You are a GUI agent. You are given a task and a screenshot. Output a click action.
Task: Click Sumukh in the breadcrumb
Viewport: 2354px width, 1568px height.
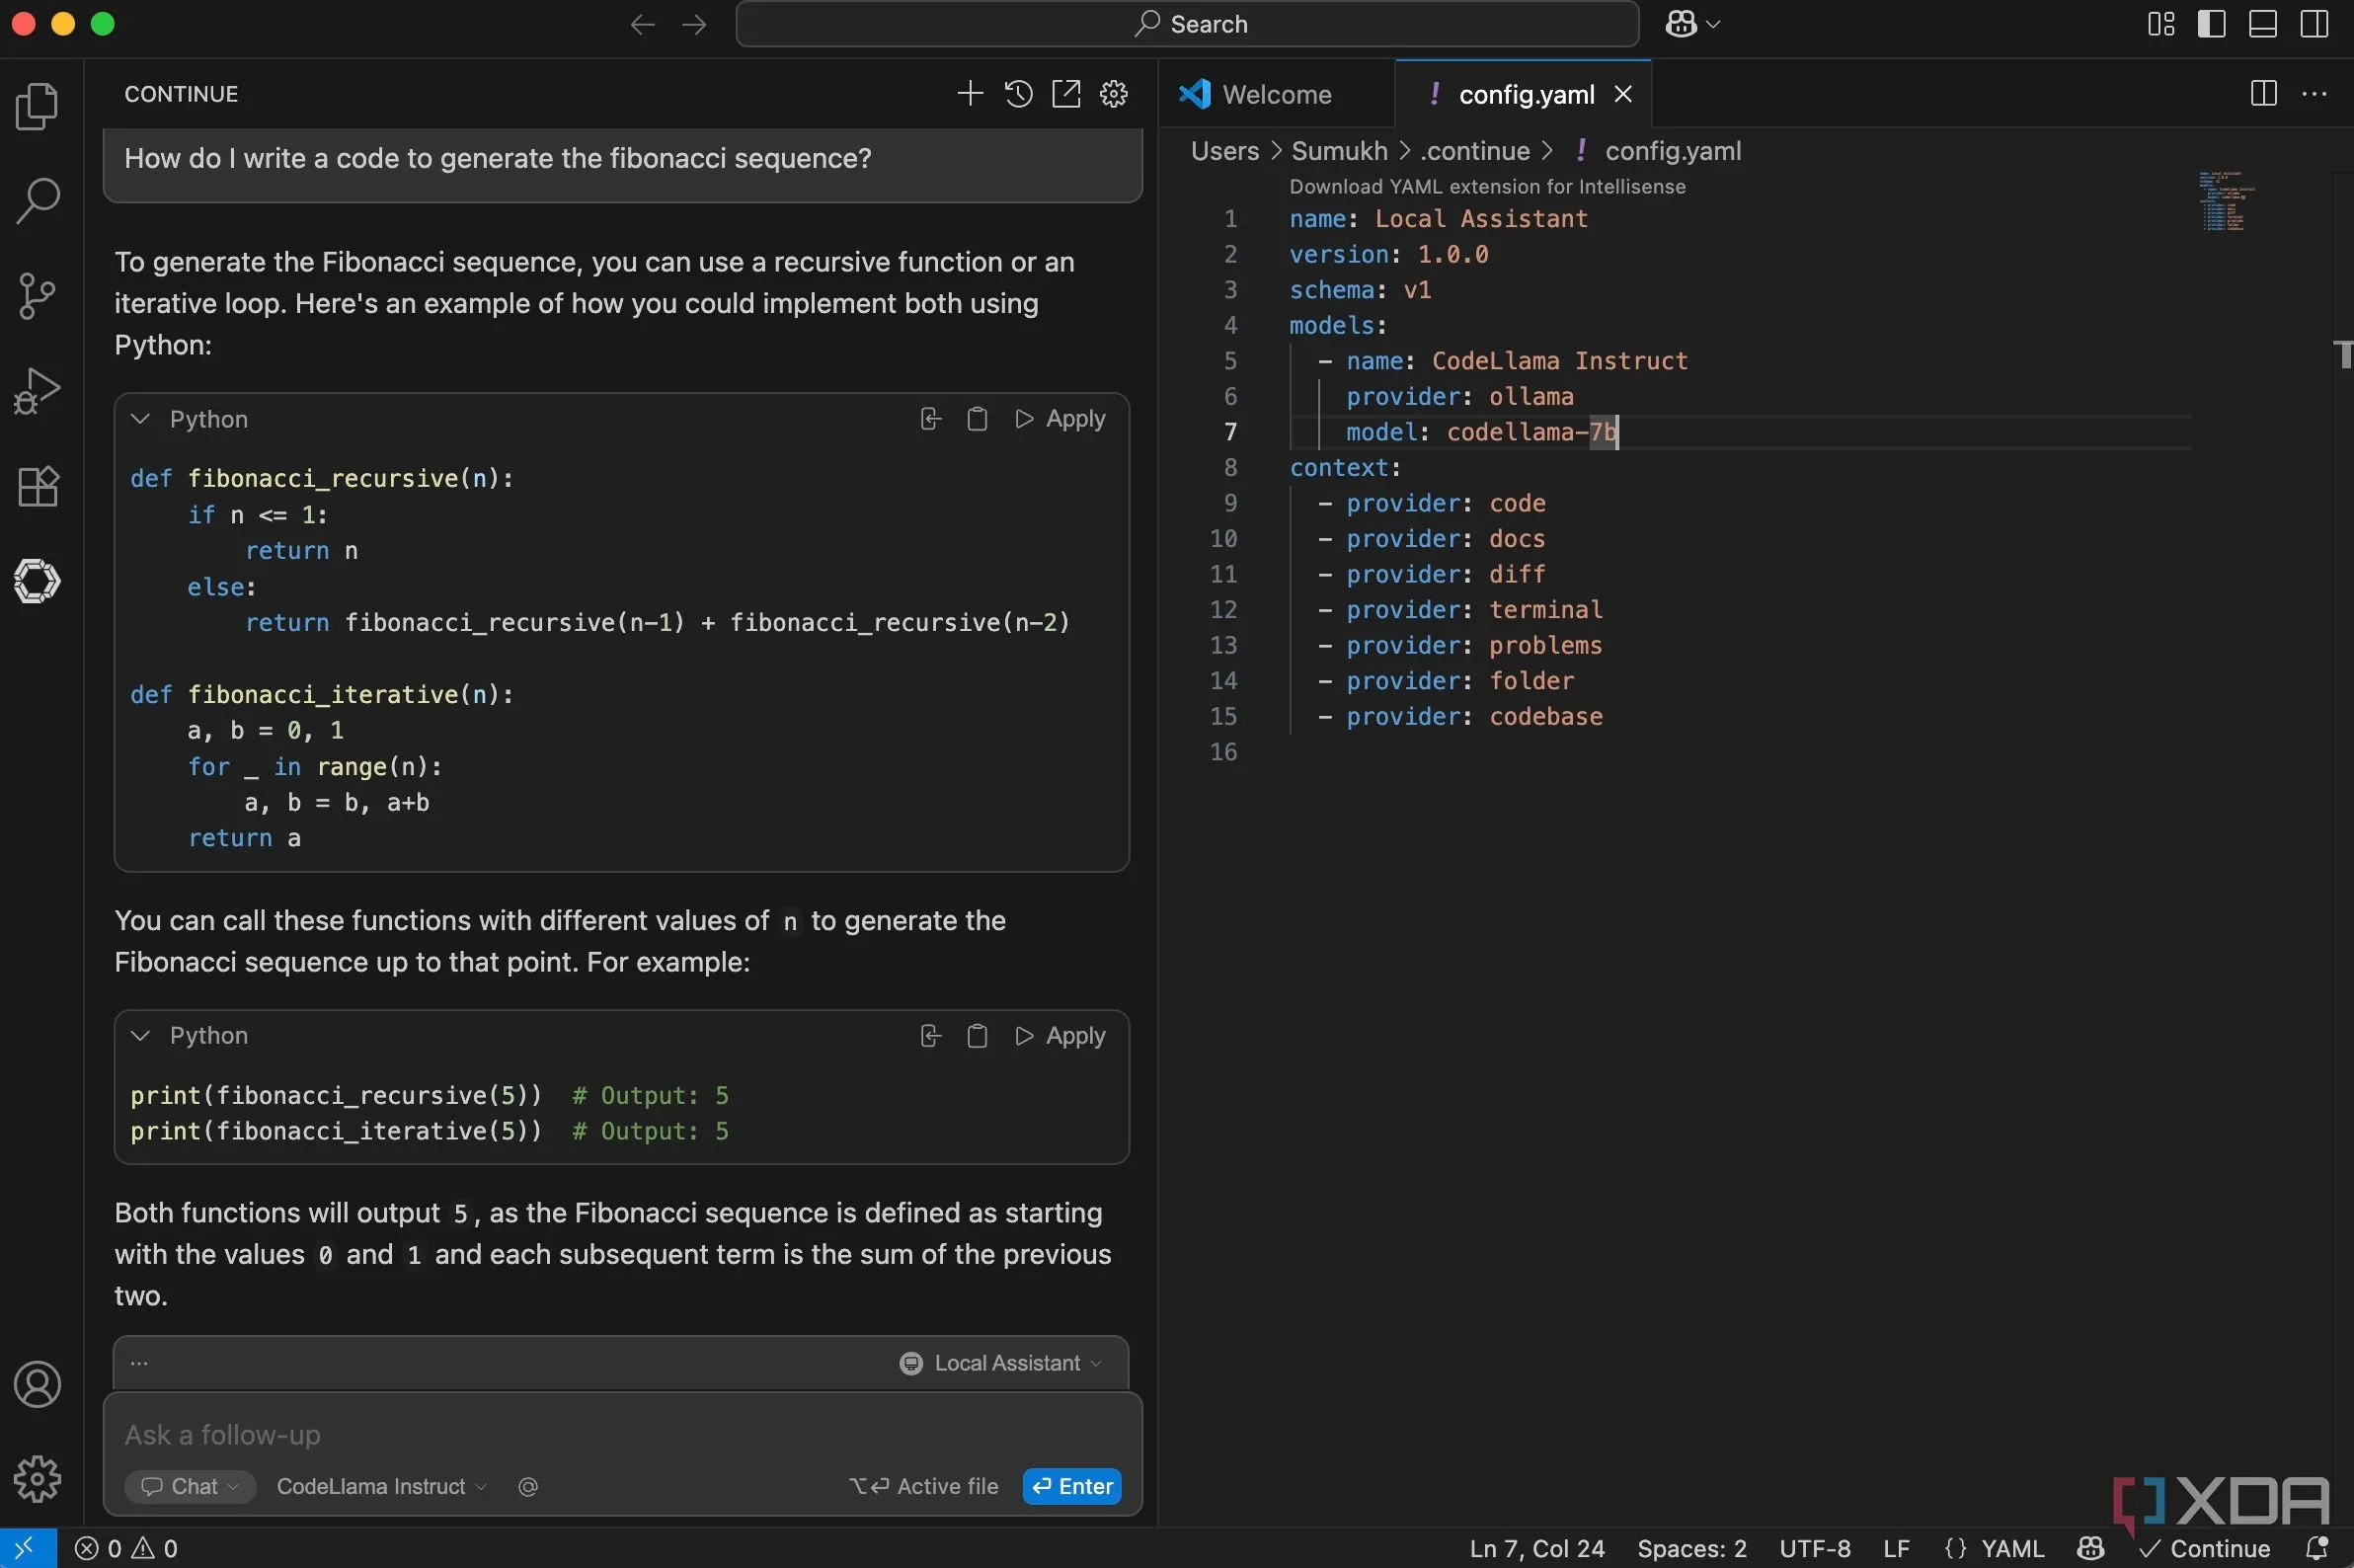[1339, 151]
